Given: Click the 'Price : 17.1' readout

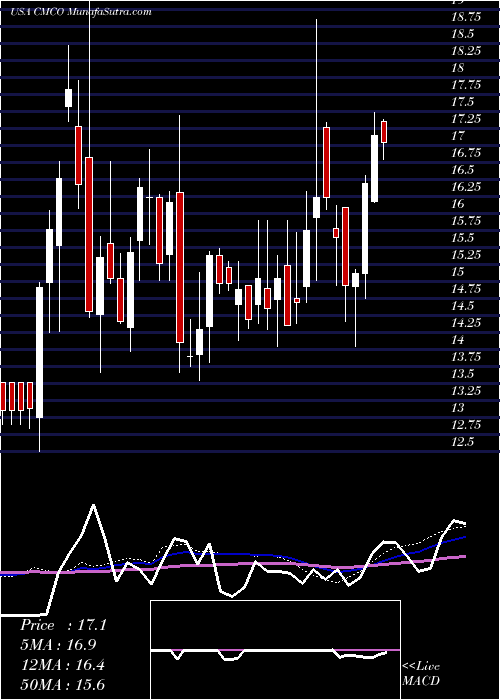Looking at the screenshot, I should point(63,625).
